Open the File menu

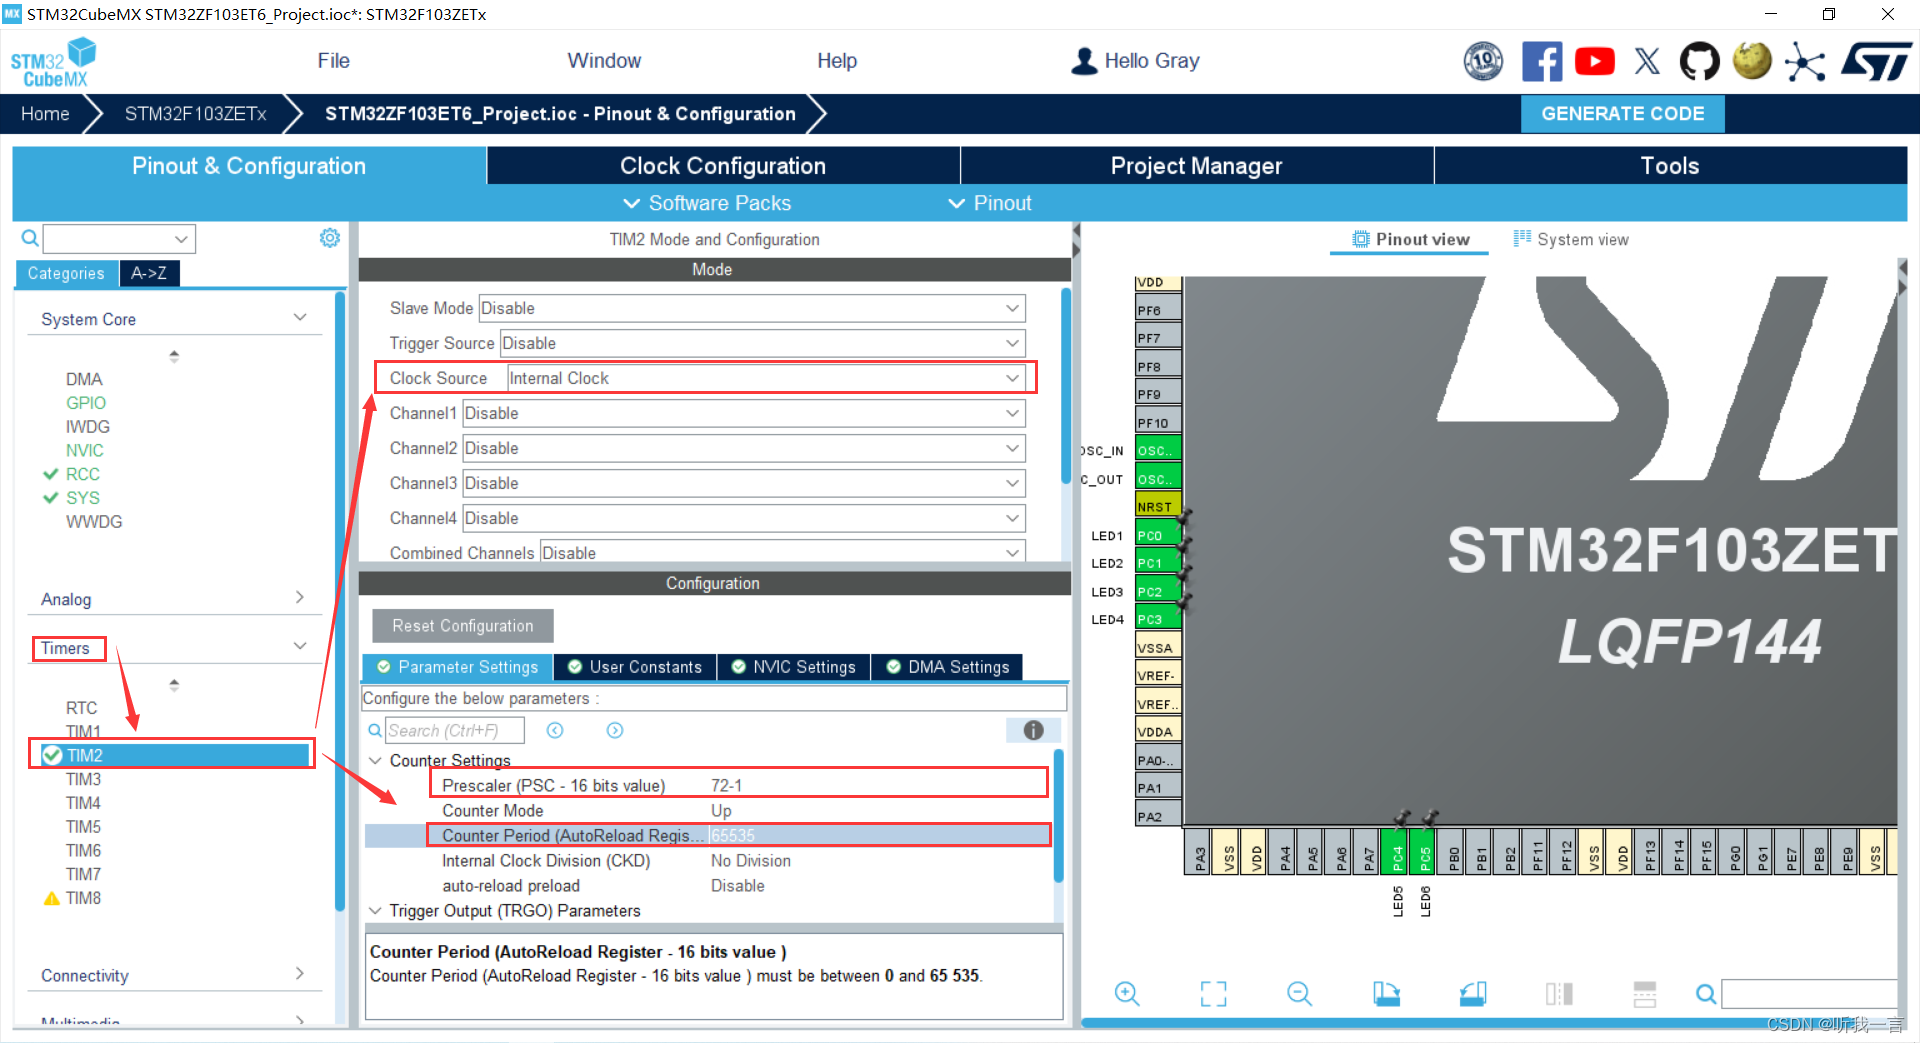tap(333, 61)
